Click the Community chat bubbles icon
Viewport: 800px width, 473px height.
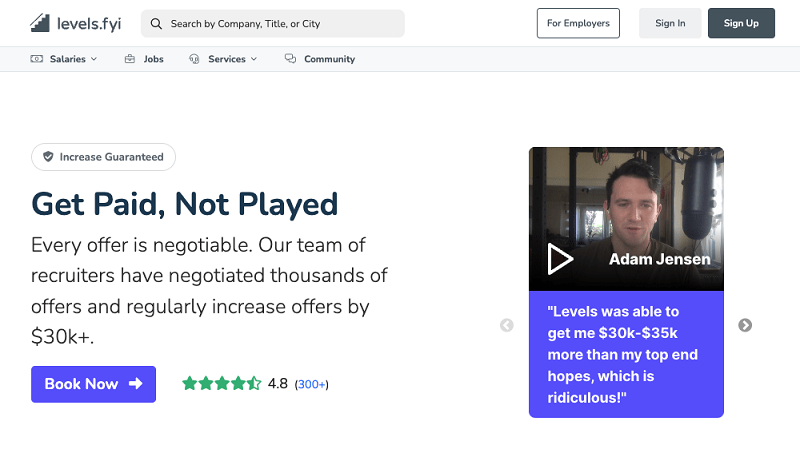pyautogui.click(x=290, y=58)
